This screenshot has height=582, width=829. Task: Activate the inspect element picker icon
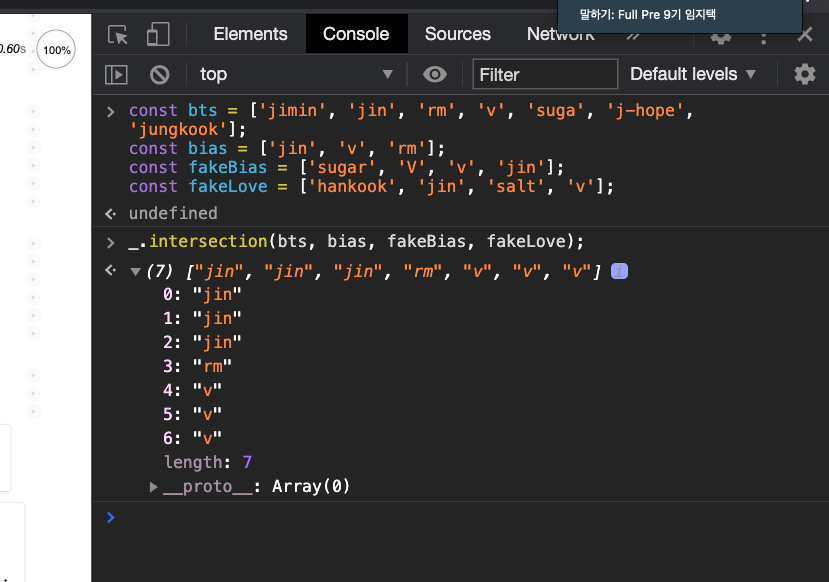click(x=118, y=35)
